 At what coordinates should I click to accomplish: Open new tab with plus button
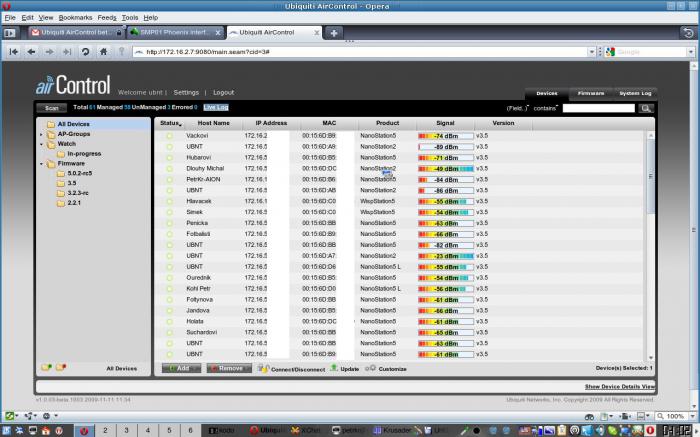[x=333, y=33]
